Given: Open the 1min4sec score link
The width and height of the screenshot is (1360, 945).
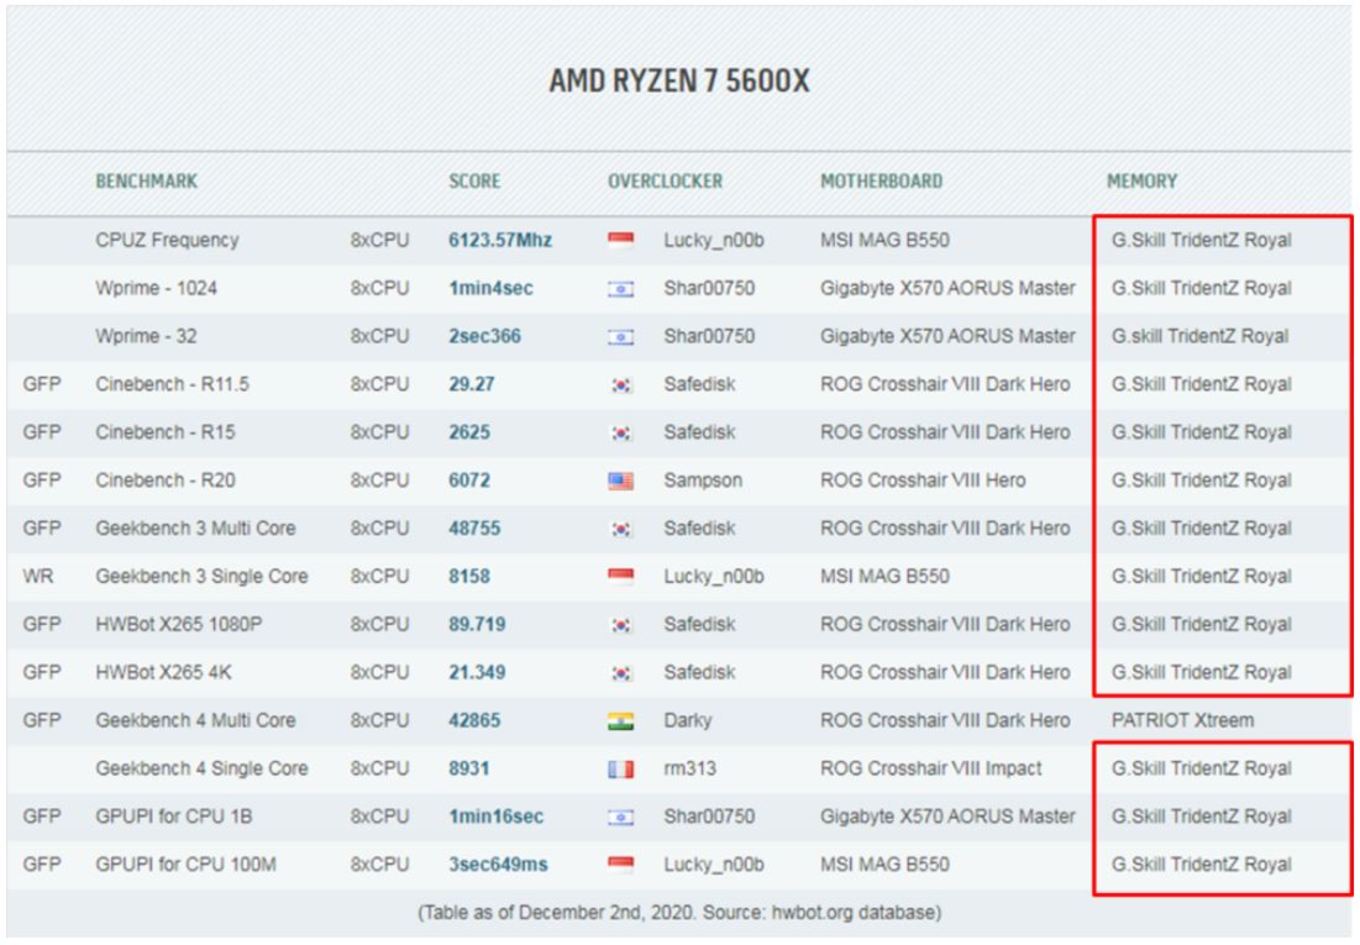Looking at the screenshot, I should tap(491, 288).
